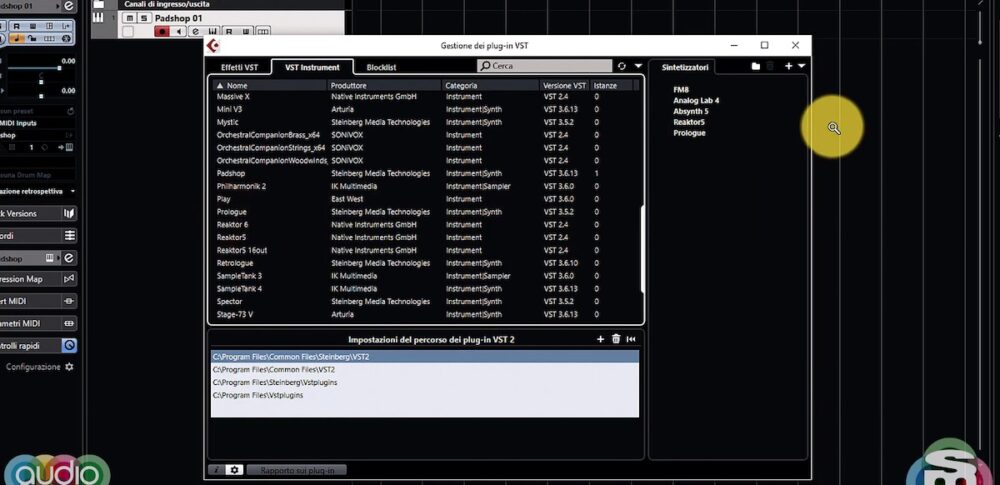Click the plug-in information 'i' icon
This screenshot has height=485, width=1000.
216,469
